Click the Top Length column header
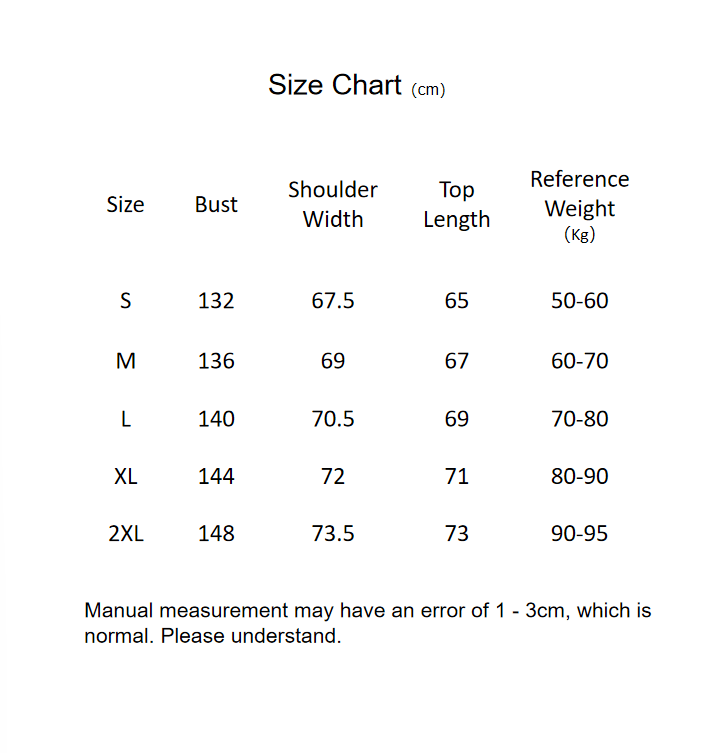 (457, 205)
